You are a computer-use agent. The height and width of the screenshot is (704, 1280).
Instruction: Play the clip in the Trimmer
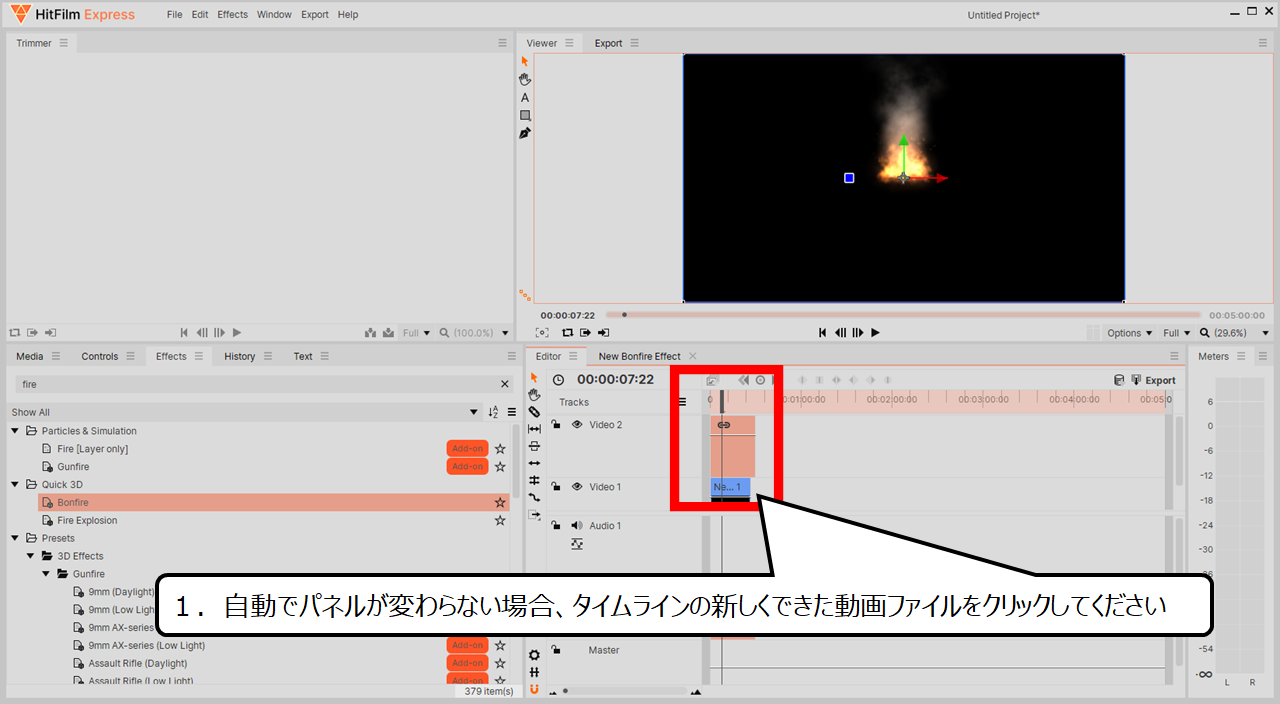tap(237, 333)
